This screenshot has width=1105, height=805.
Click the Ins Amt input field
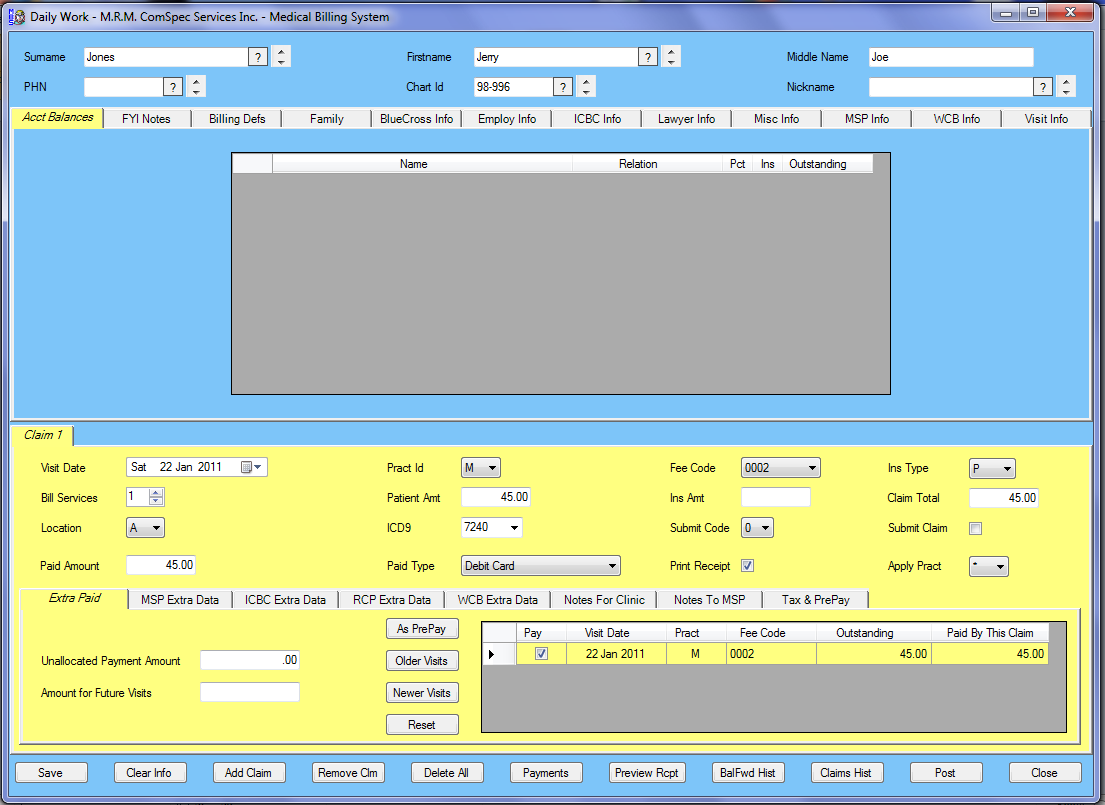coord(775,497)
